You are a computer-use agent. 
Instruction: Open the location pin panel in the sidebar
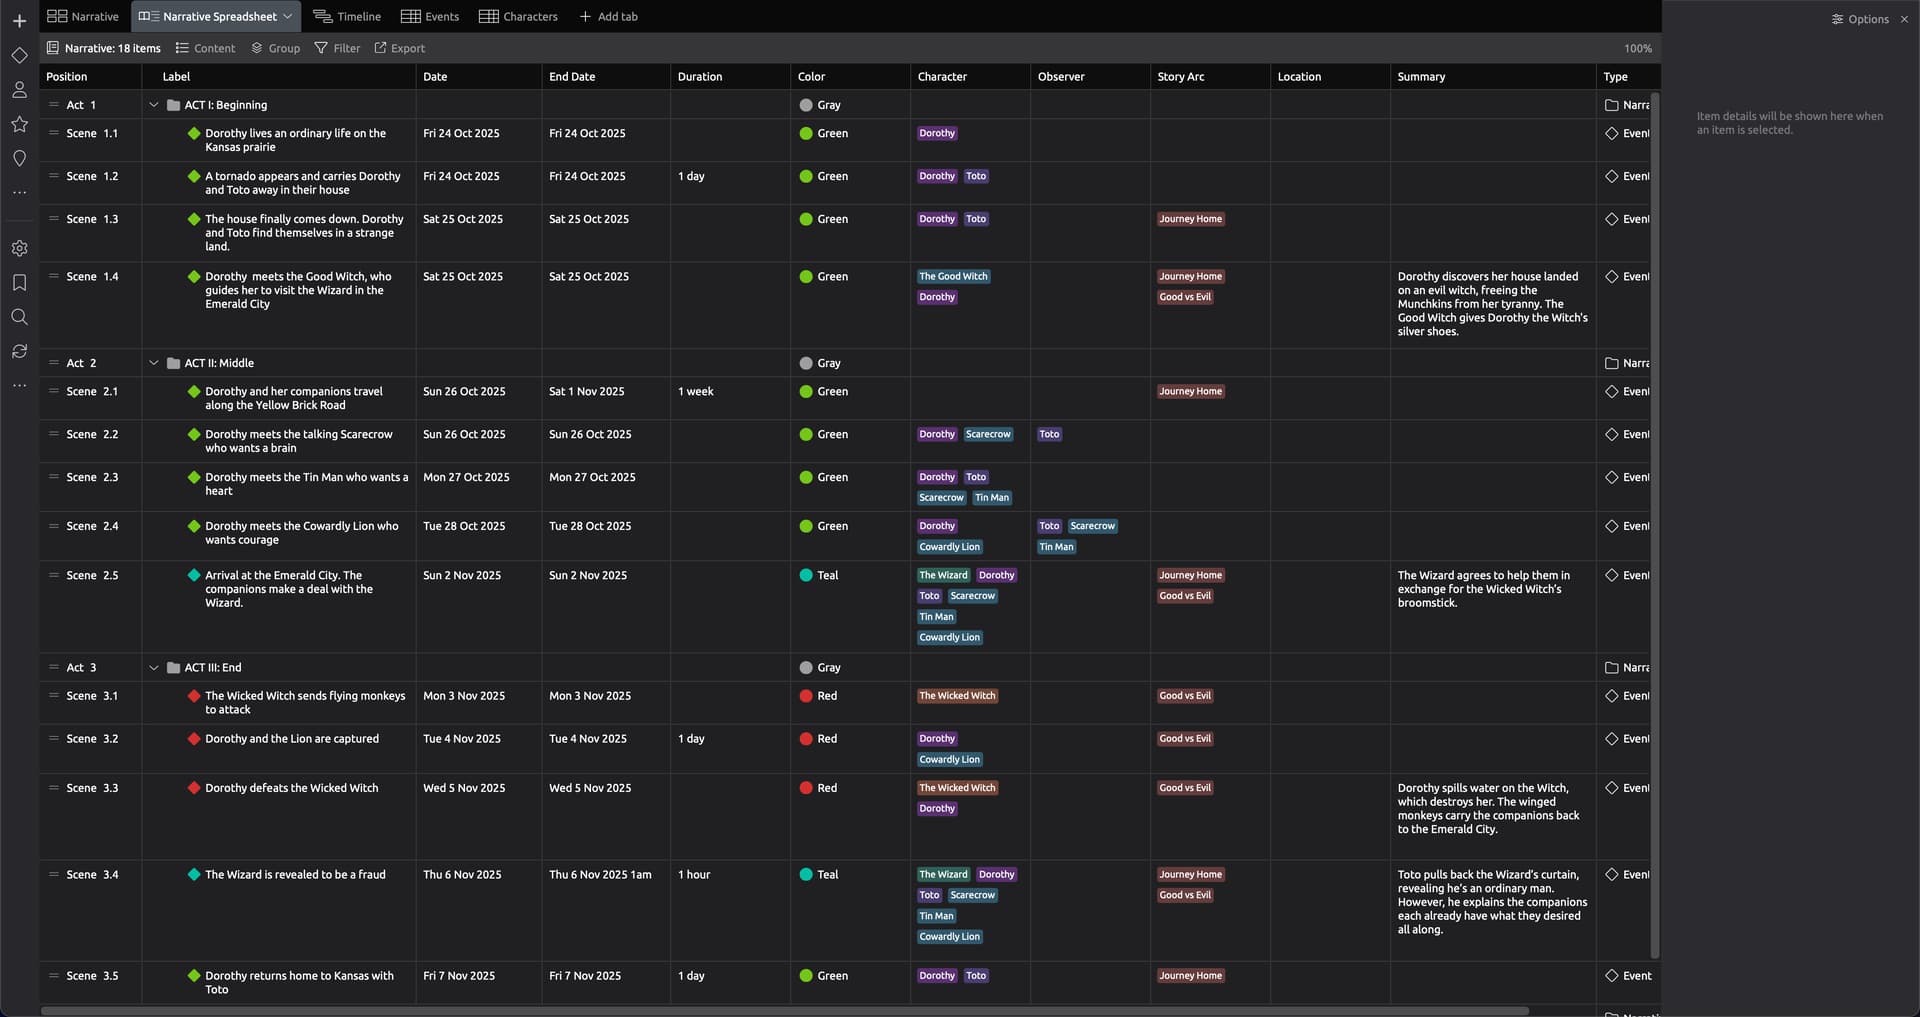tap(19, 159)
